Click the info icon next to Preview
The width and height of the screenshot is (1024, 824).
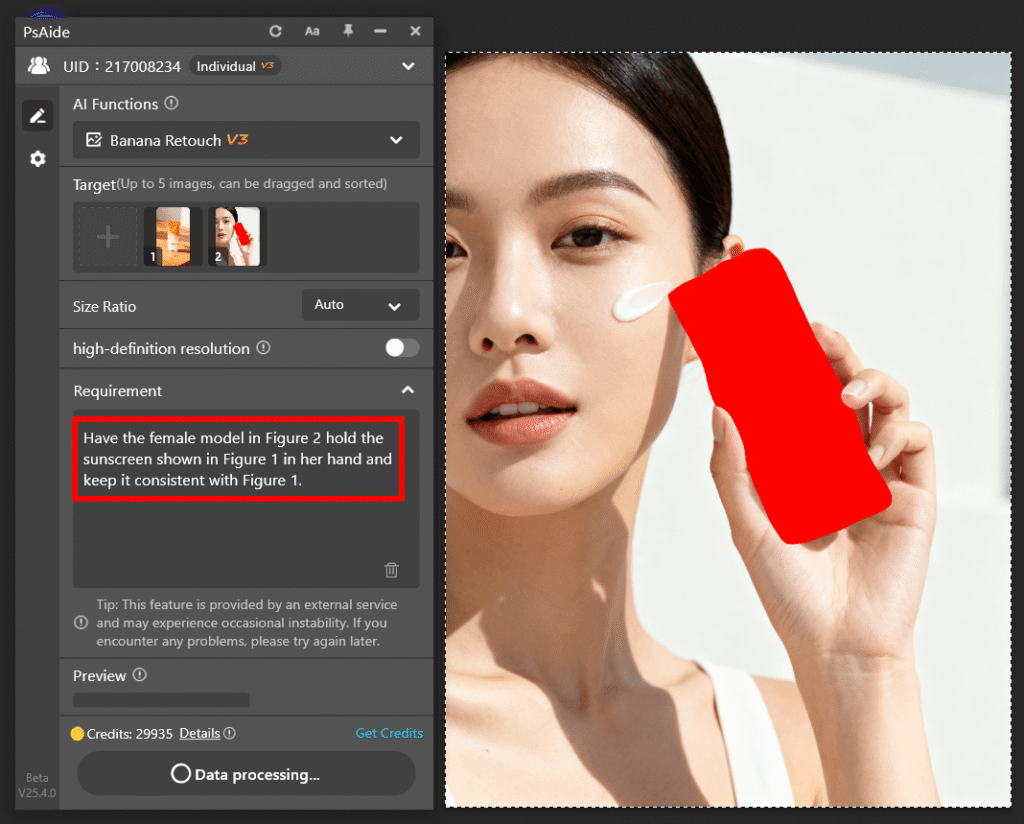[140, 675]
